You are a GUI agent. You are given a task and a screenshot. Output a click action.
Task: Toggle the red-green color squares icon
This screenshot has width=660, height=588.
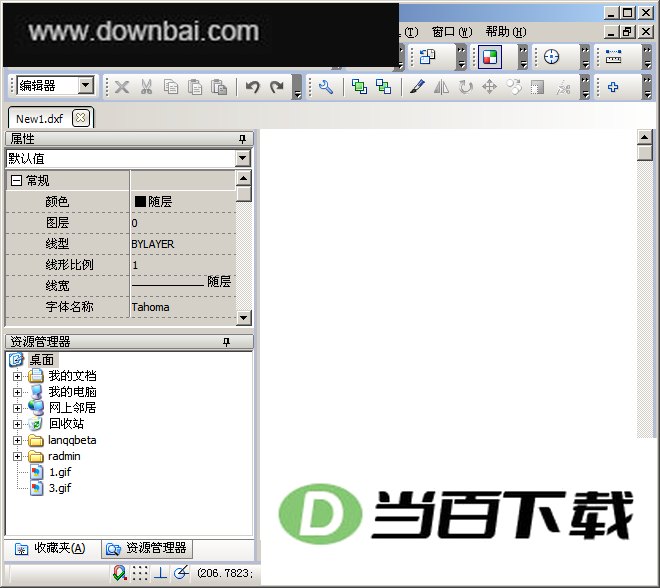pos(490,56)
